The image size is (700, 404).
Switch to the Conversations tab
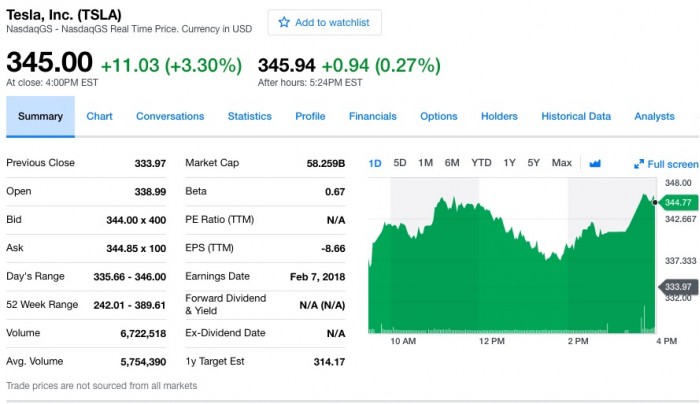[170, 117]
